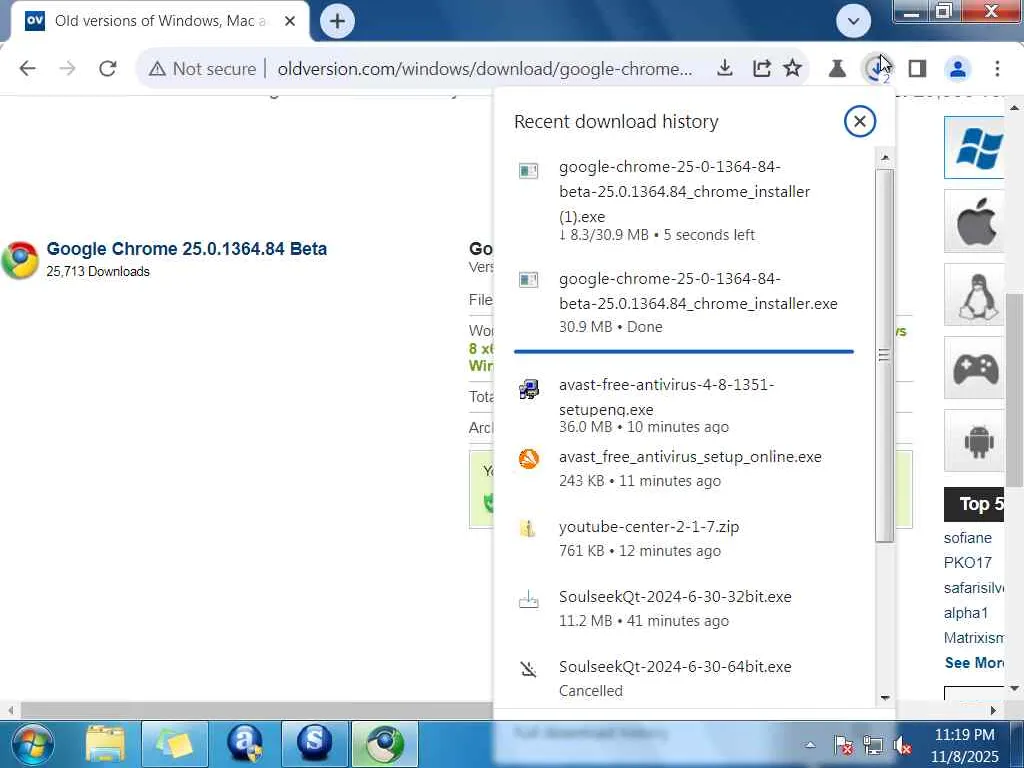Open avast_free_antivirus_setup_online.exe download entry
Screen dimensions: 1024x768
tap(684, 468)
